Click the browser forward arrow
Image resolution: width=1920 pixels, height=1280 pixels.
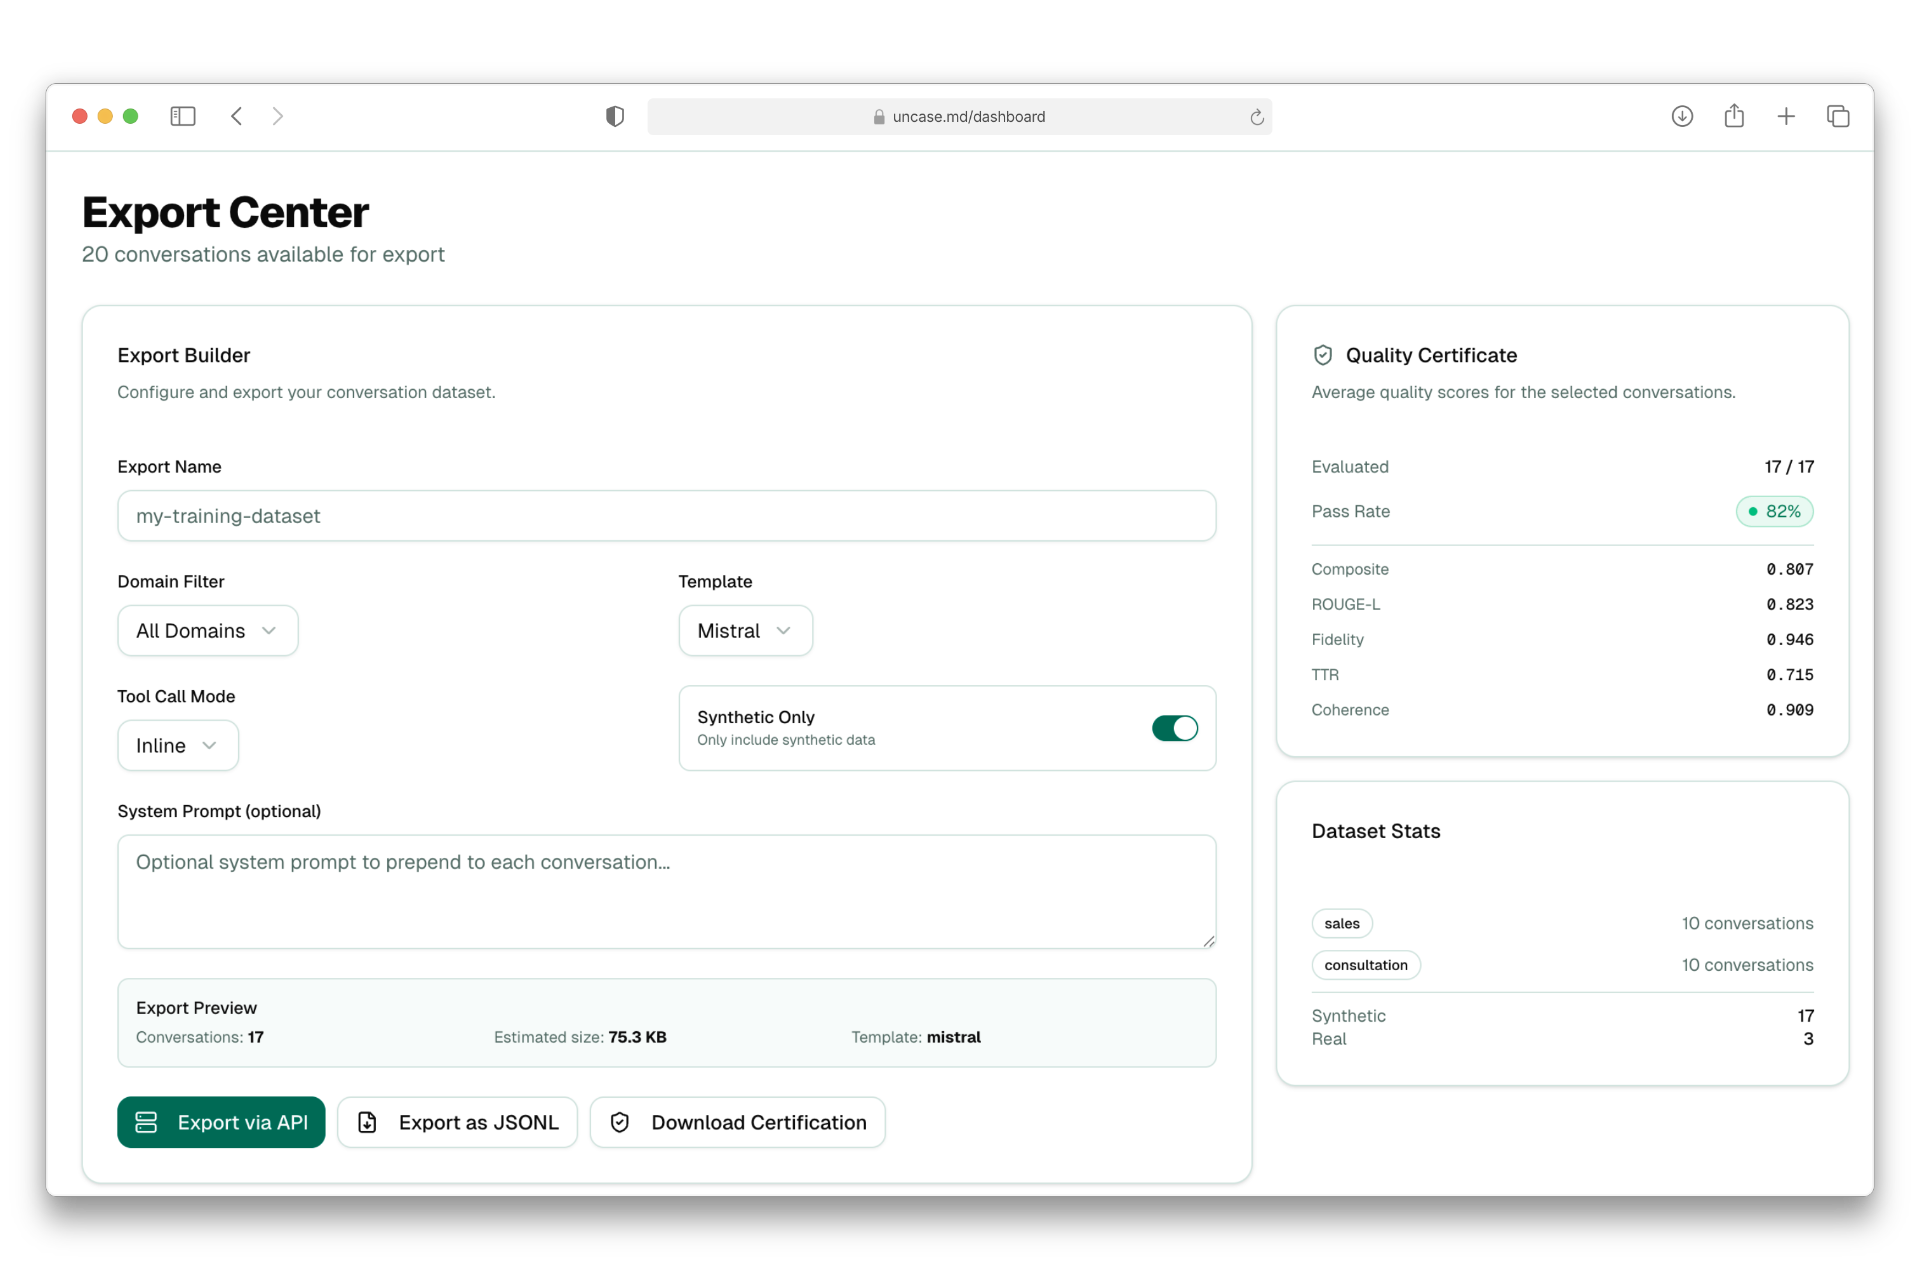tap(278, 116)
